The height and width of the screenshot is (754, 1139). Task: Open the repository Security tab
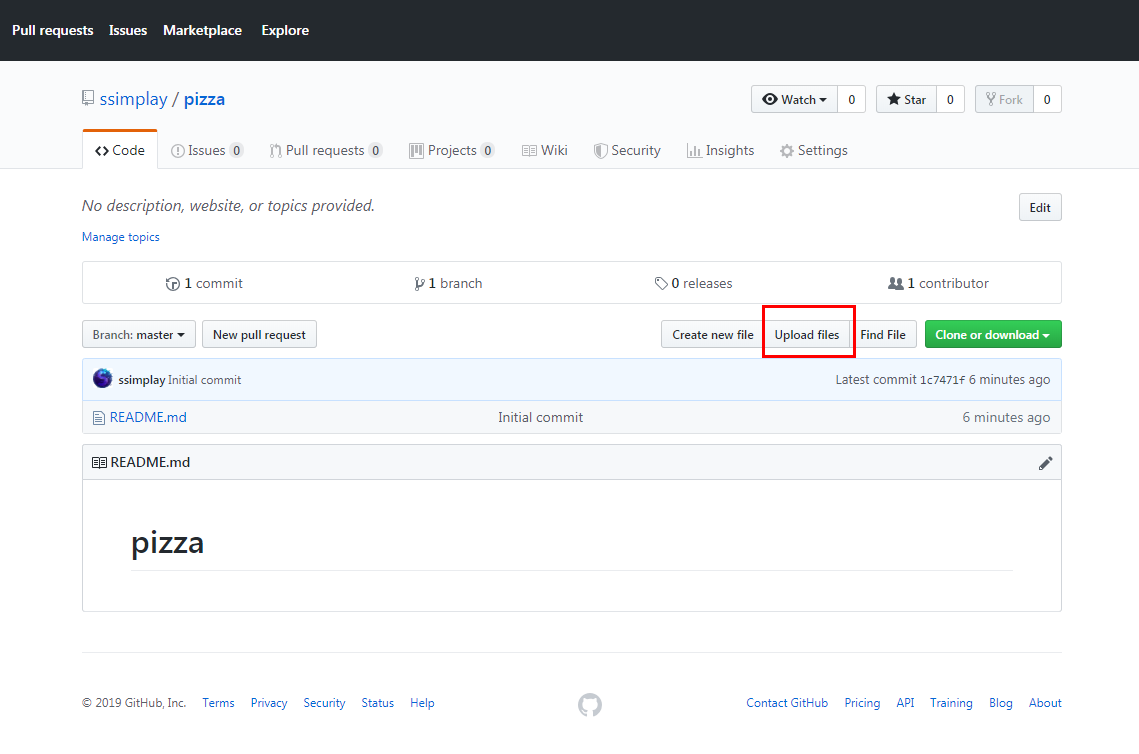pyautogui.click(x=627, y=150)
